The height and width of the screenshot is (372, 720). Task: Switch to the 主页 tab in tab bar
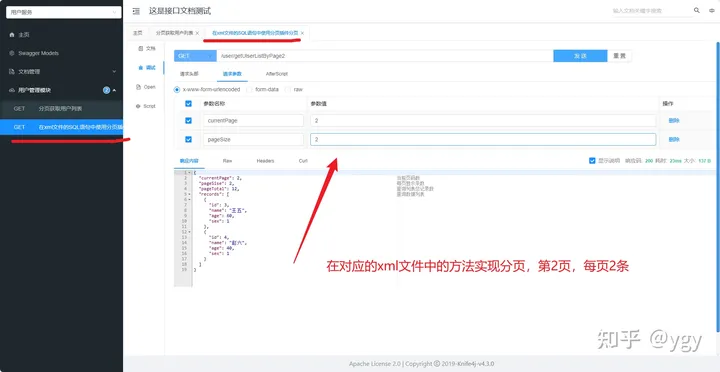138,33
